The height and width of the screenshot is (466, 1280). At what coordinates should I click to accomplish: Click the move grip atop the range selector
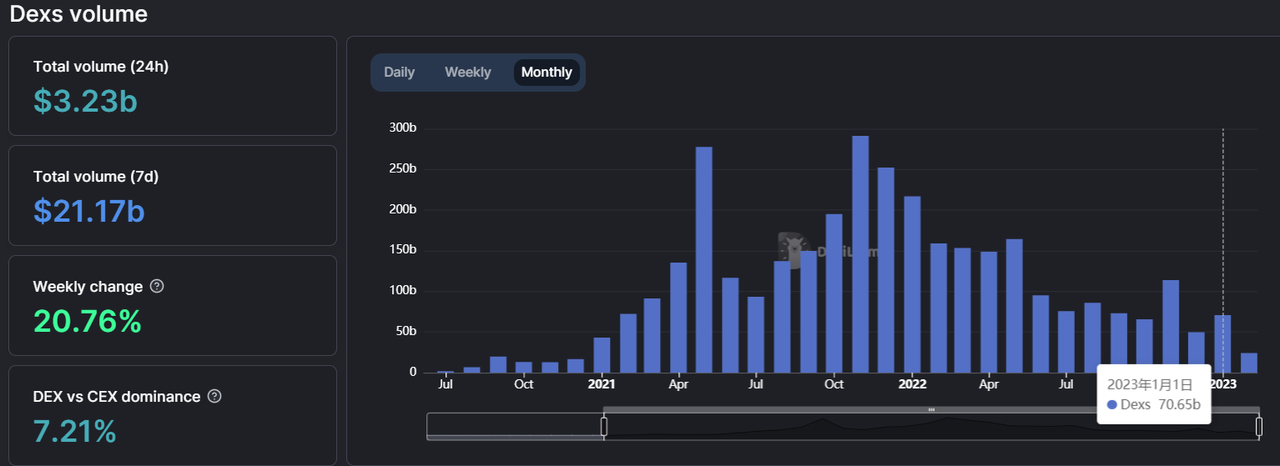[931, 409]
